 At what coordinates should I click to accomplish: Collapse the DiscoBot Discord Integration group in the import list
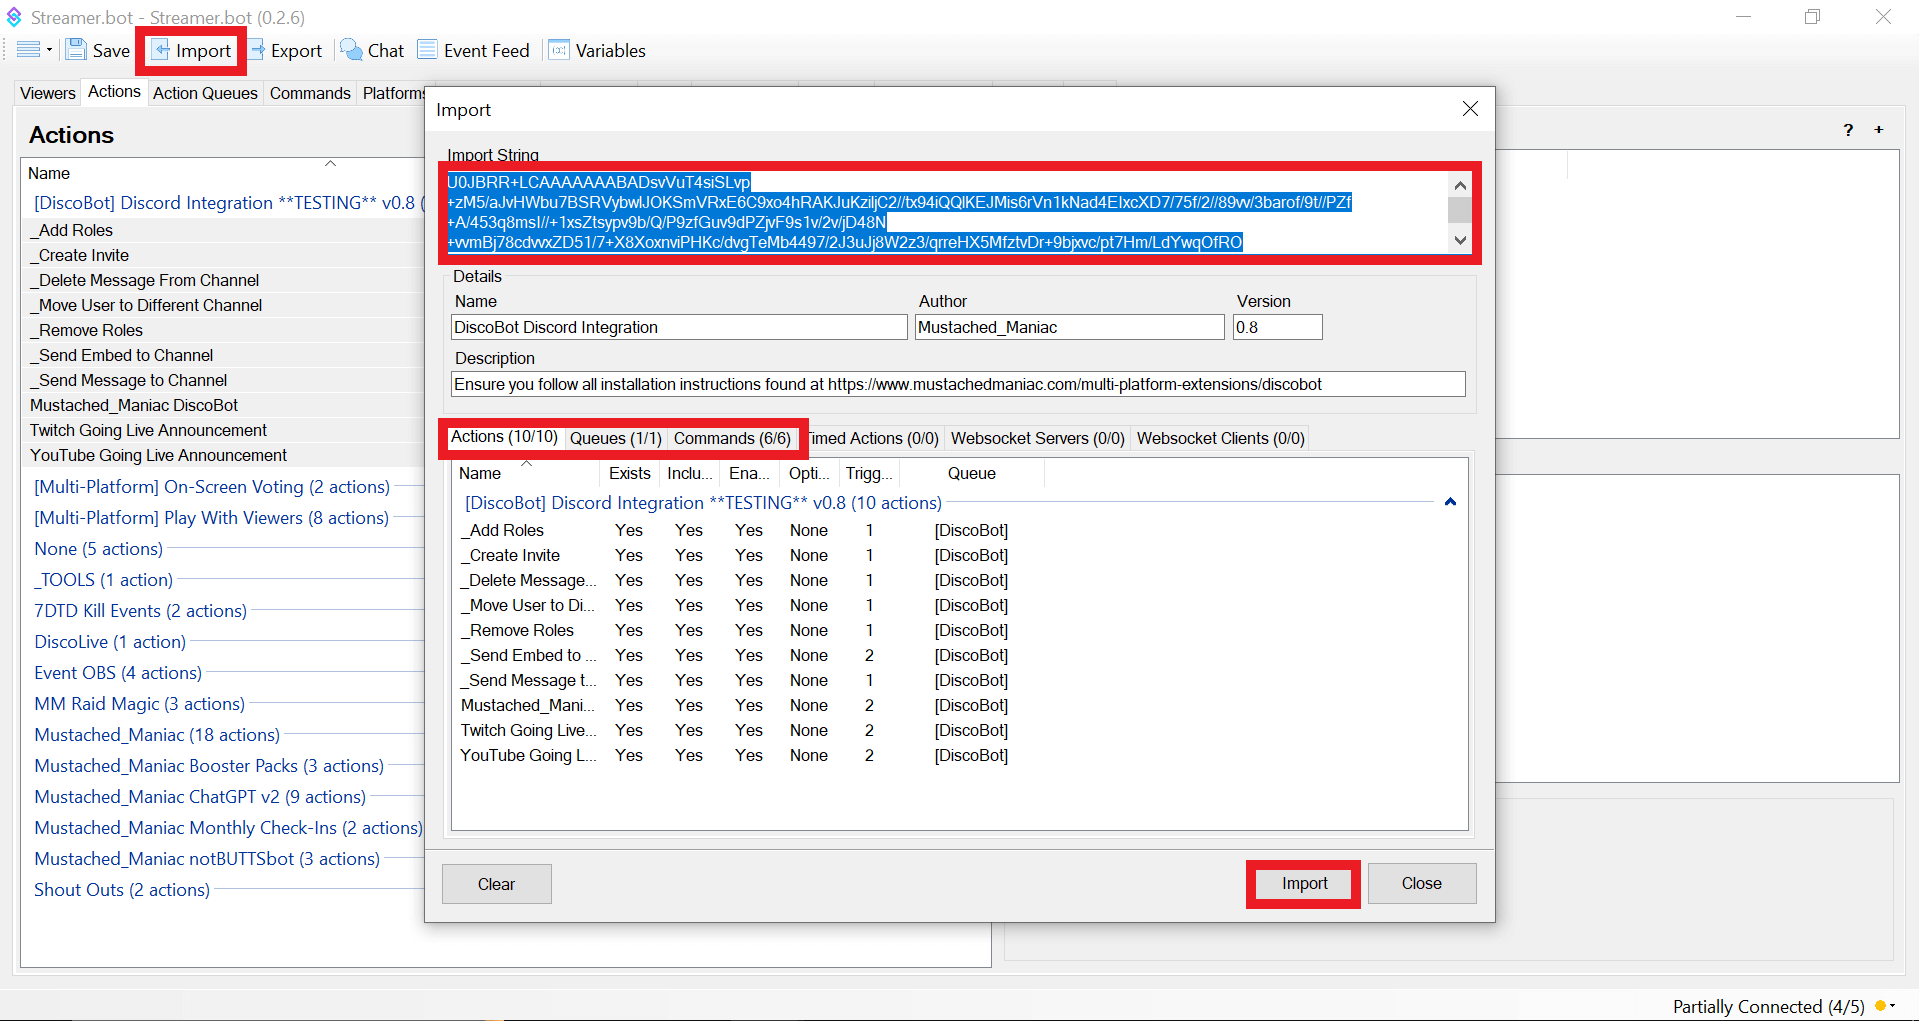click(1450, 502)
